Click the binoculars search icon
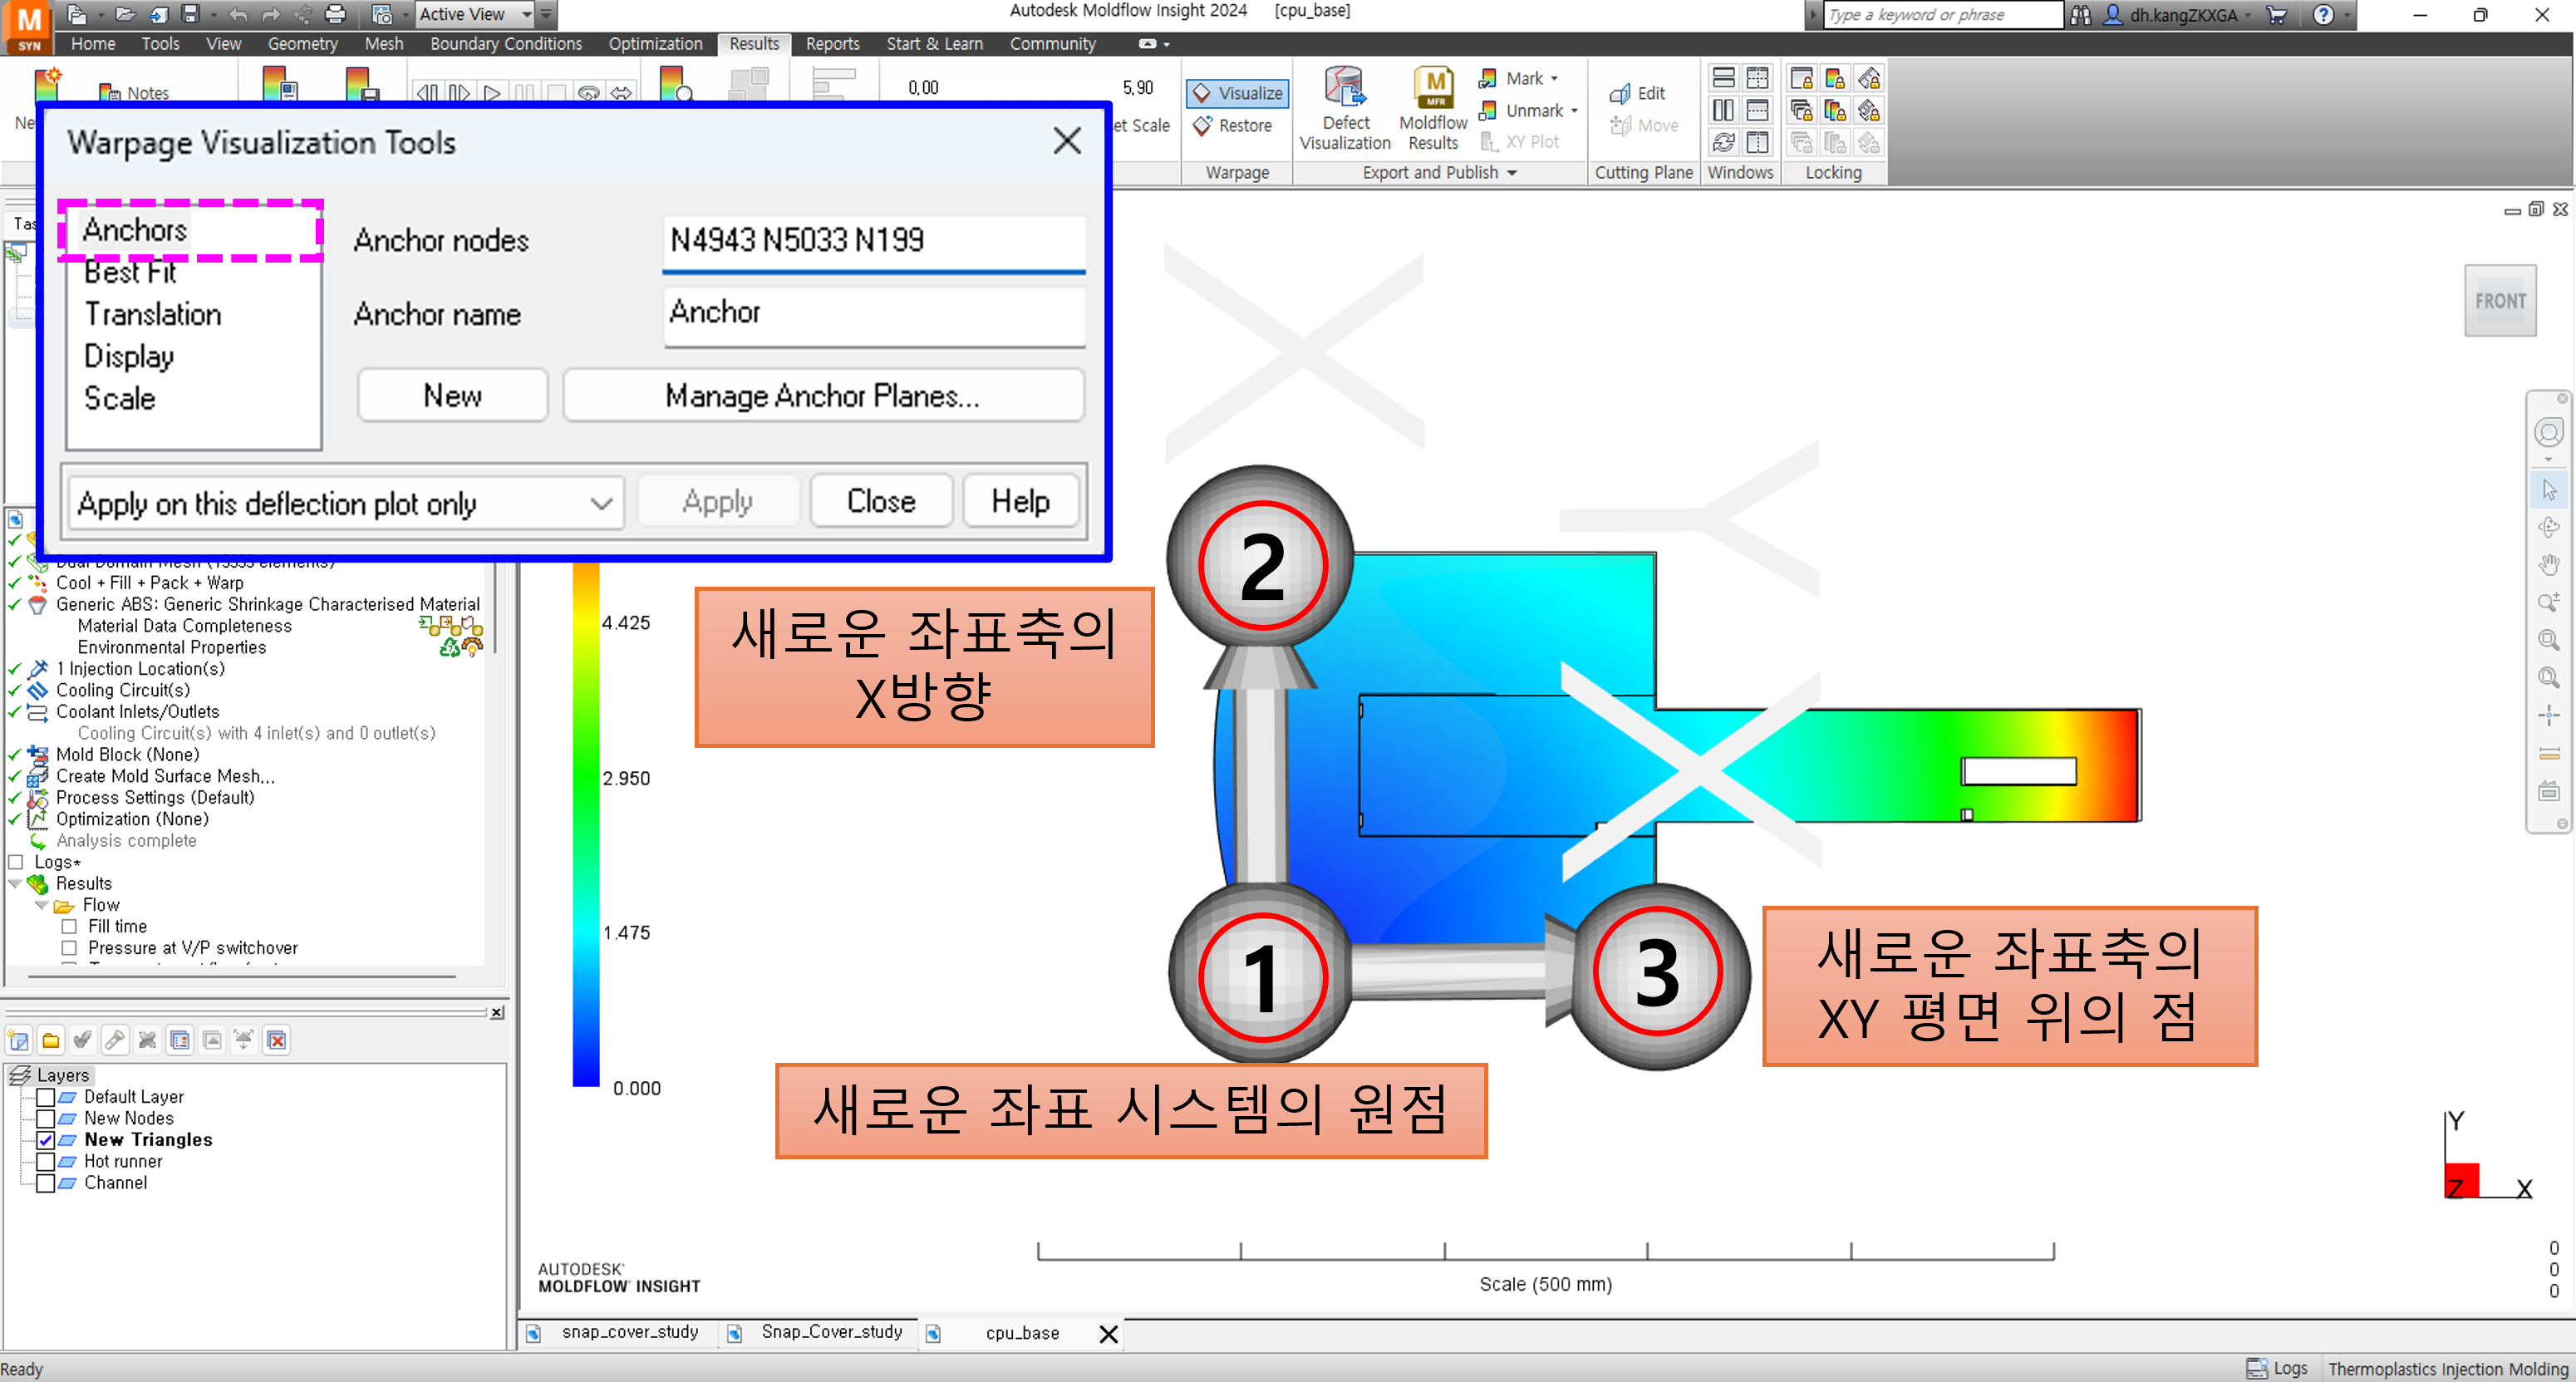The image size is (2576, 1382). (2080, 15)
